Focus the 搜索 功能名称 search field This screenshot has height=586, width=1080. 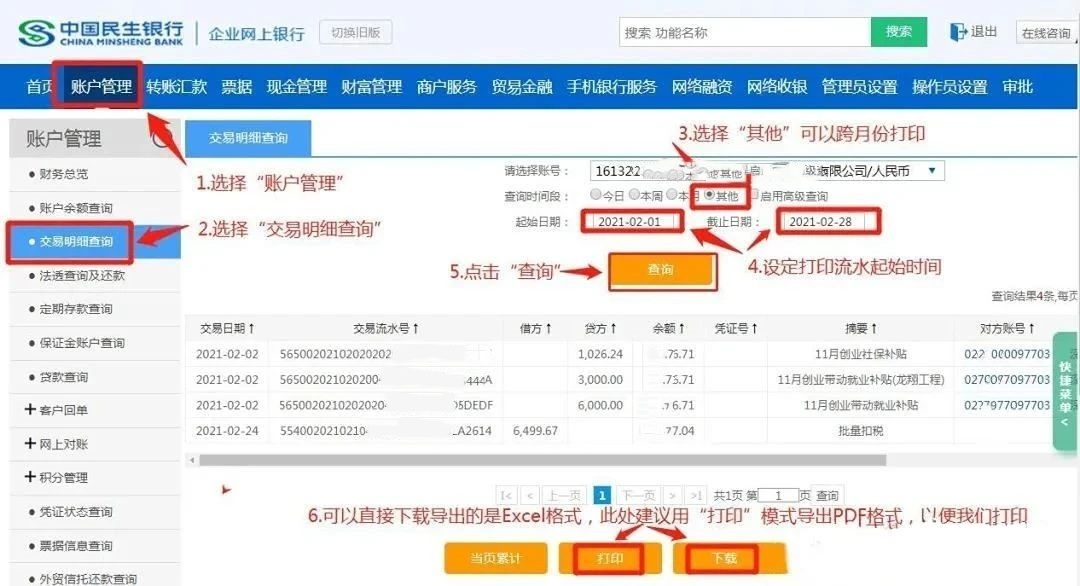click(x=745, y=32)
